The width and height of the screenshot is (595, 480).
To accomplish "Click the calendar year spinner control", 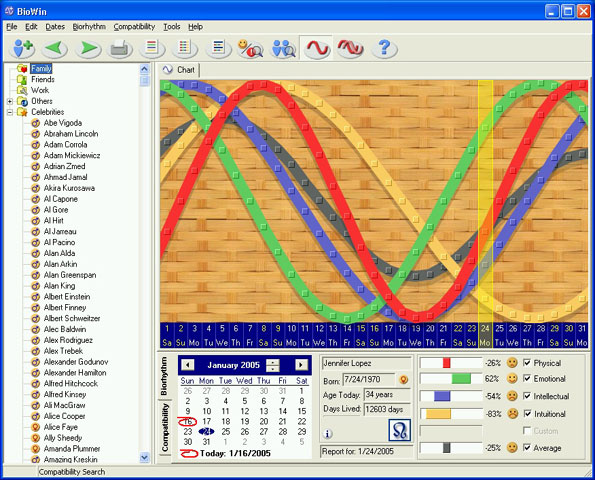I will click(x=272, y=365).
